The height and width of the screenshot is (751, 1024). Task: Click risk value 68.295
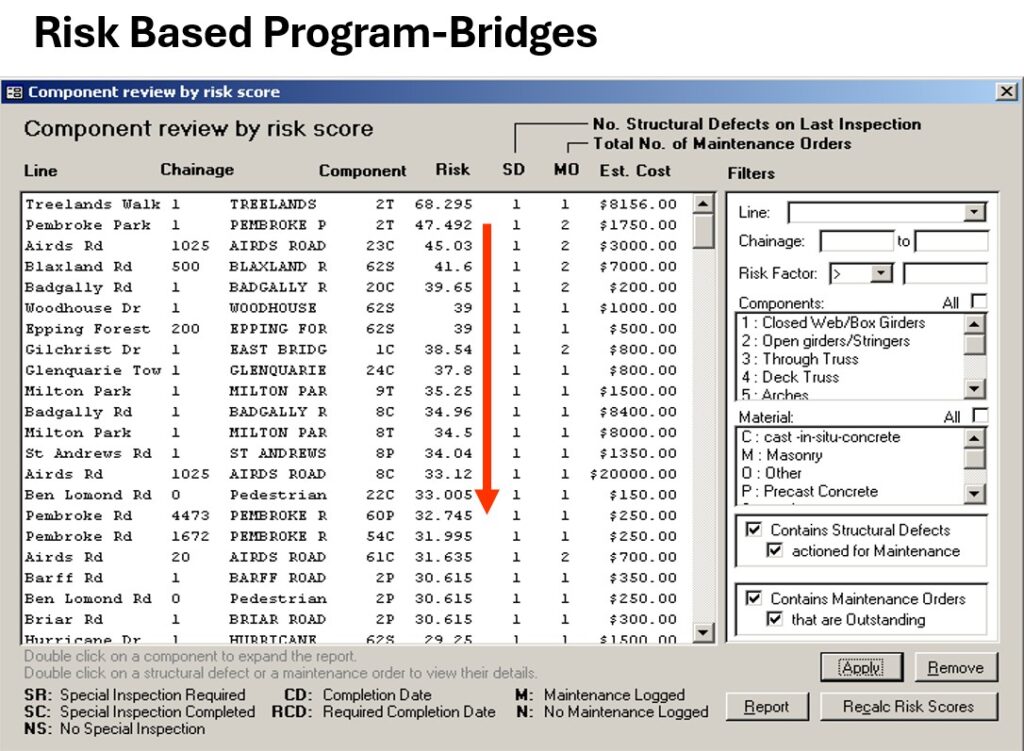tap(443, 204)
